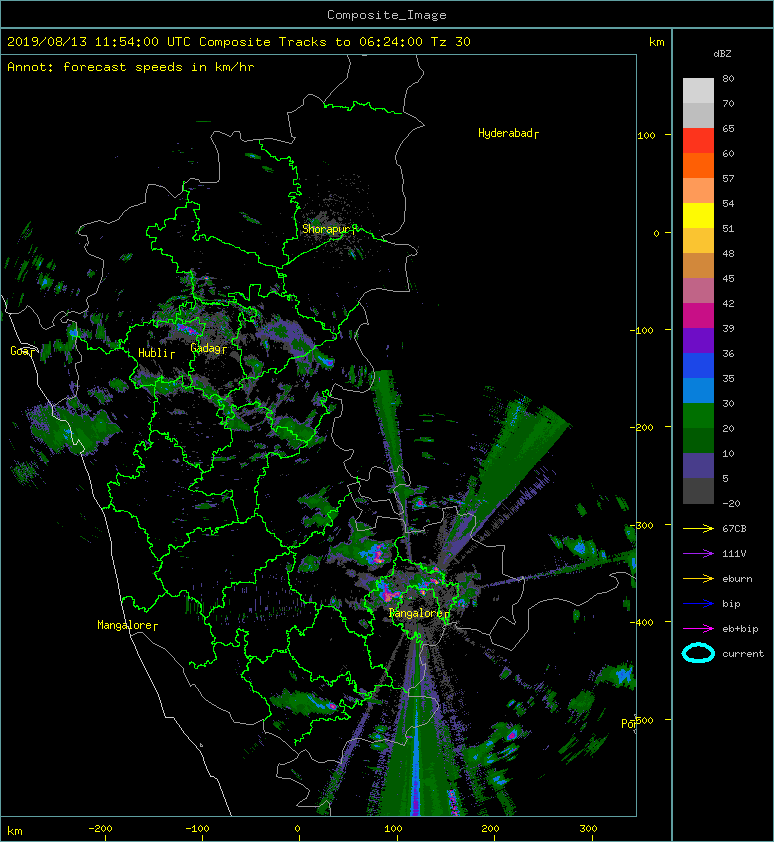Viewport: 774px width, 842px height.
Task: Select the Hubli city label
Action: click(156, 353)
